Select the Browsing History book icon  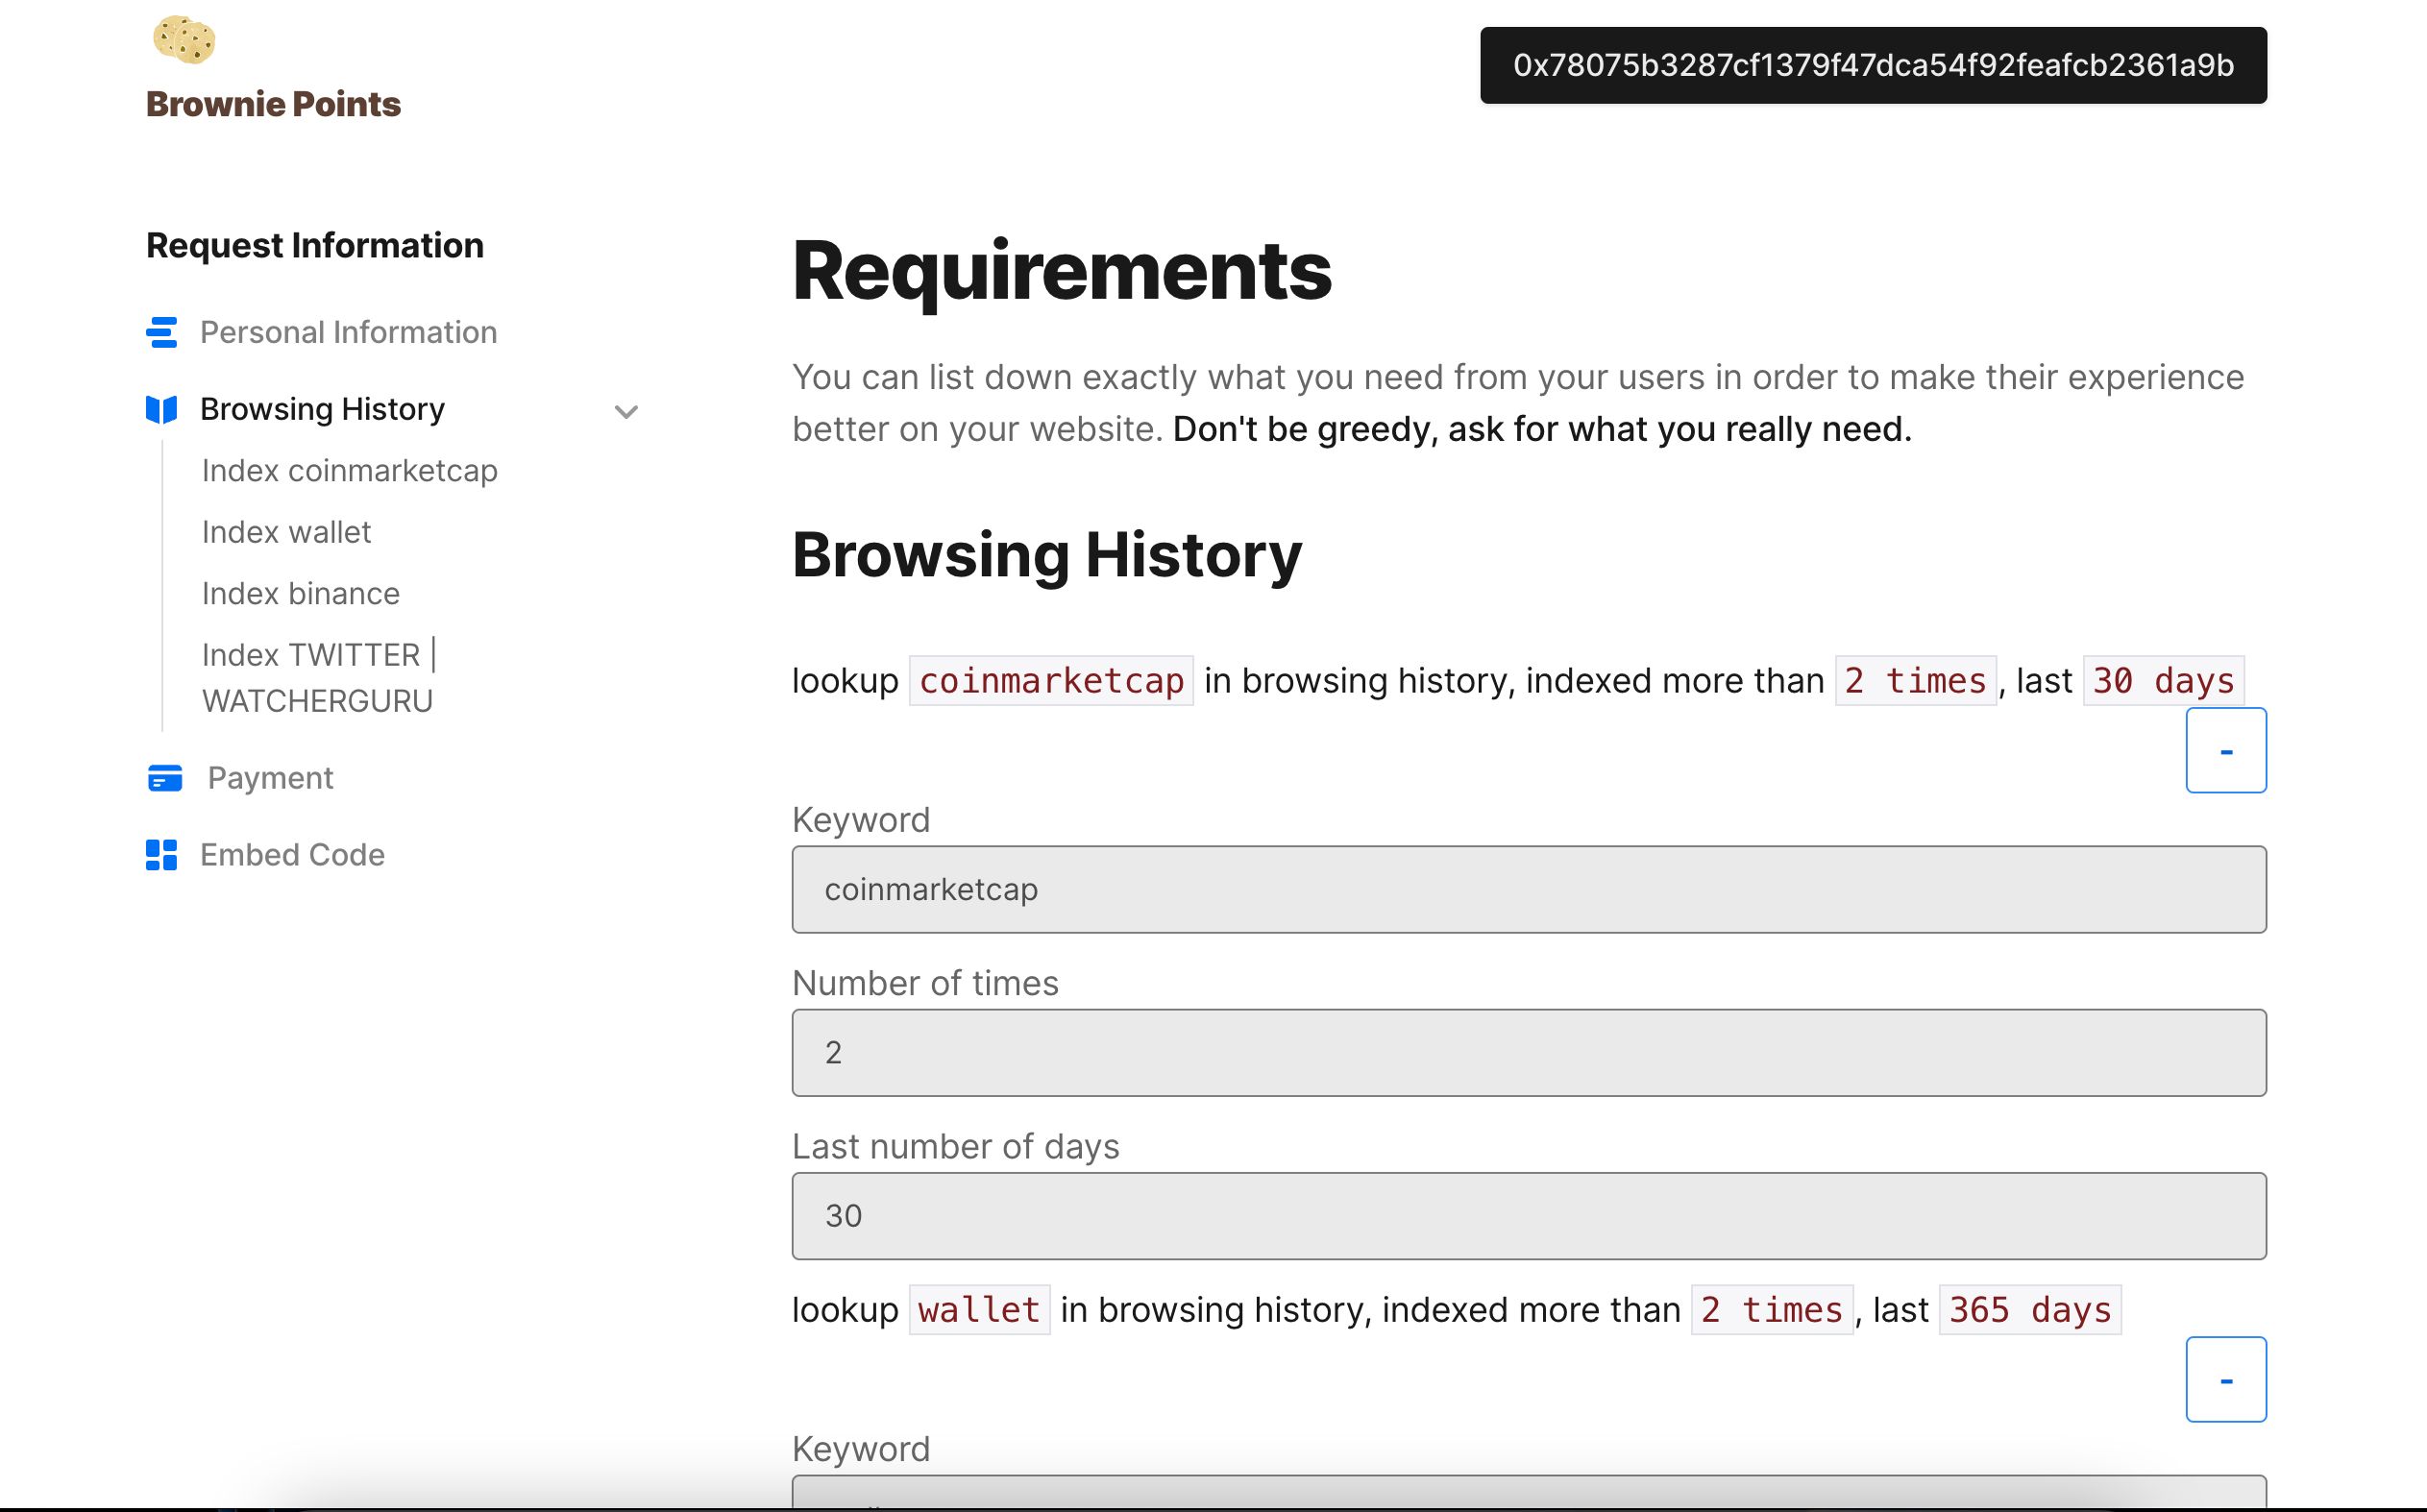[160, 407]
